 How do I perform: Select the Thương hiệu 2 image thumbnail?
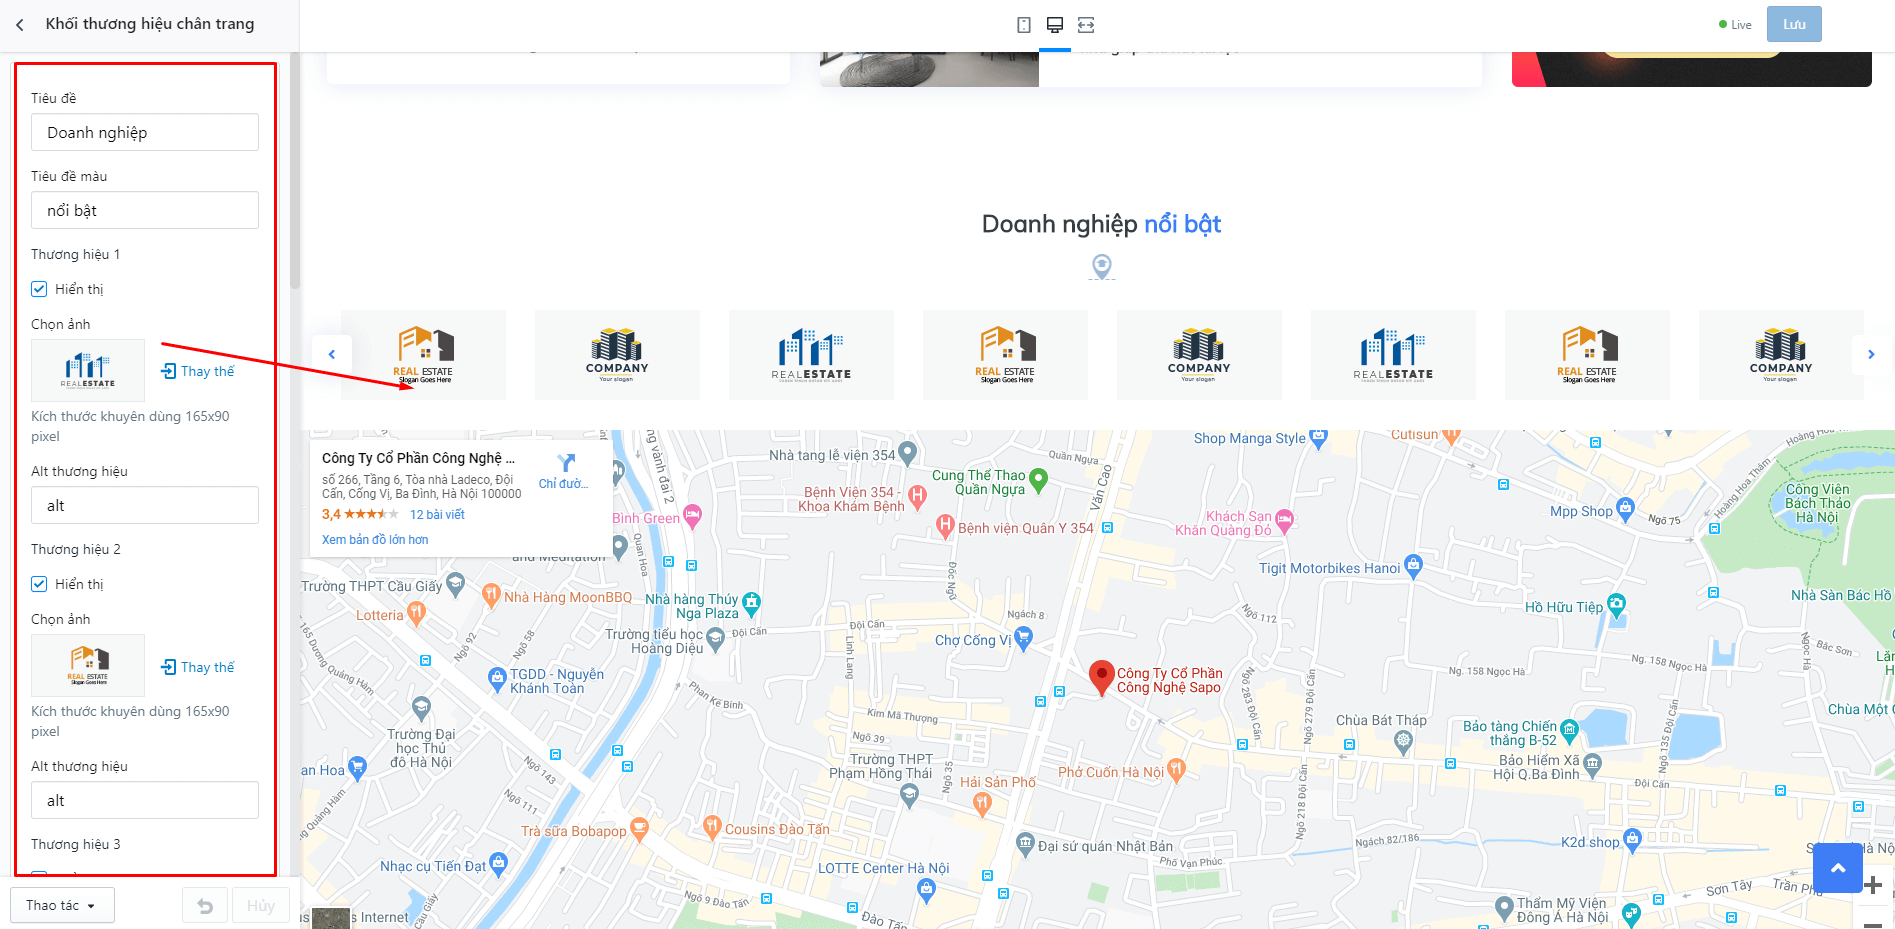coord(88,665)
